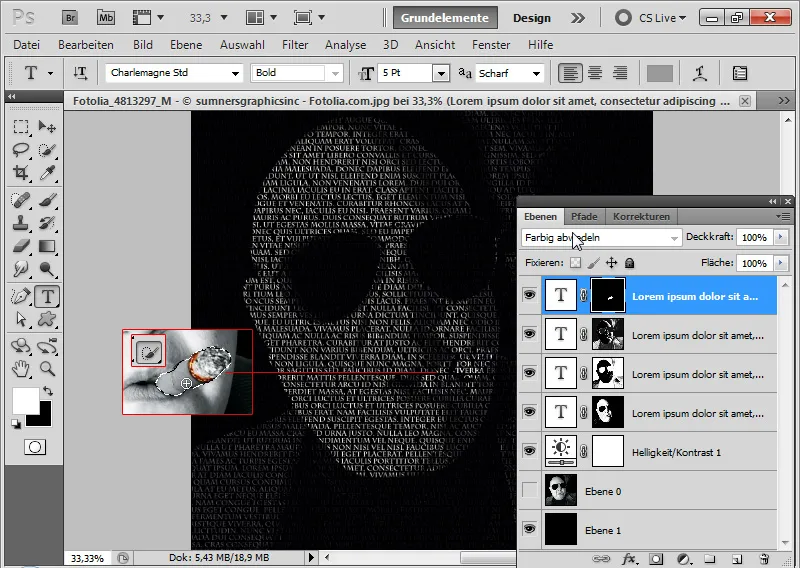Select the Dodge tool
This screenshot has width=800, height=568.
point(47,269)
